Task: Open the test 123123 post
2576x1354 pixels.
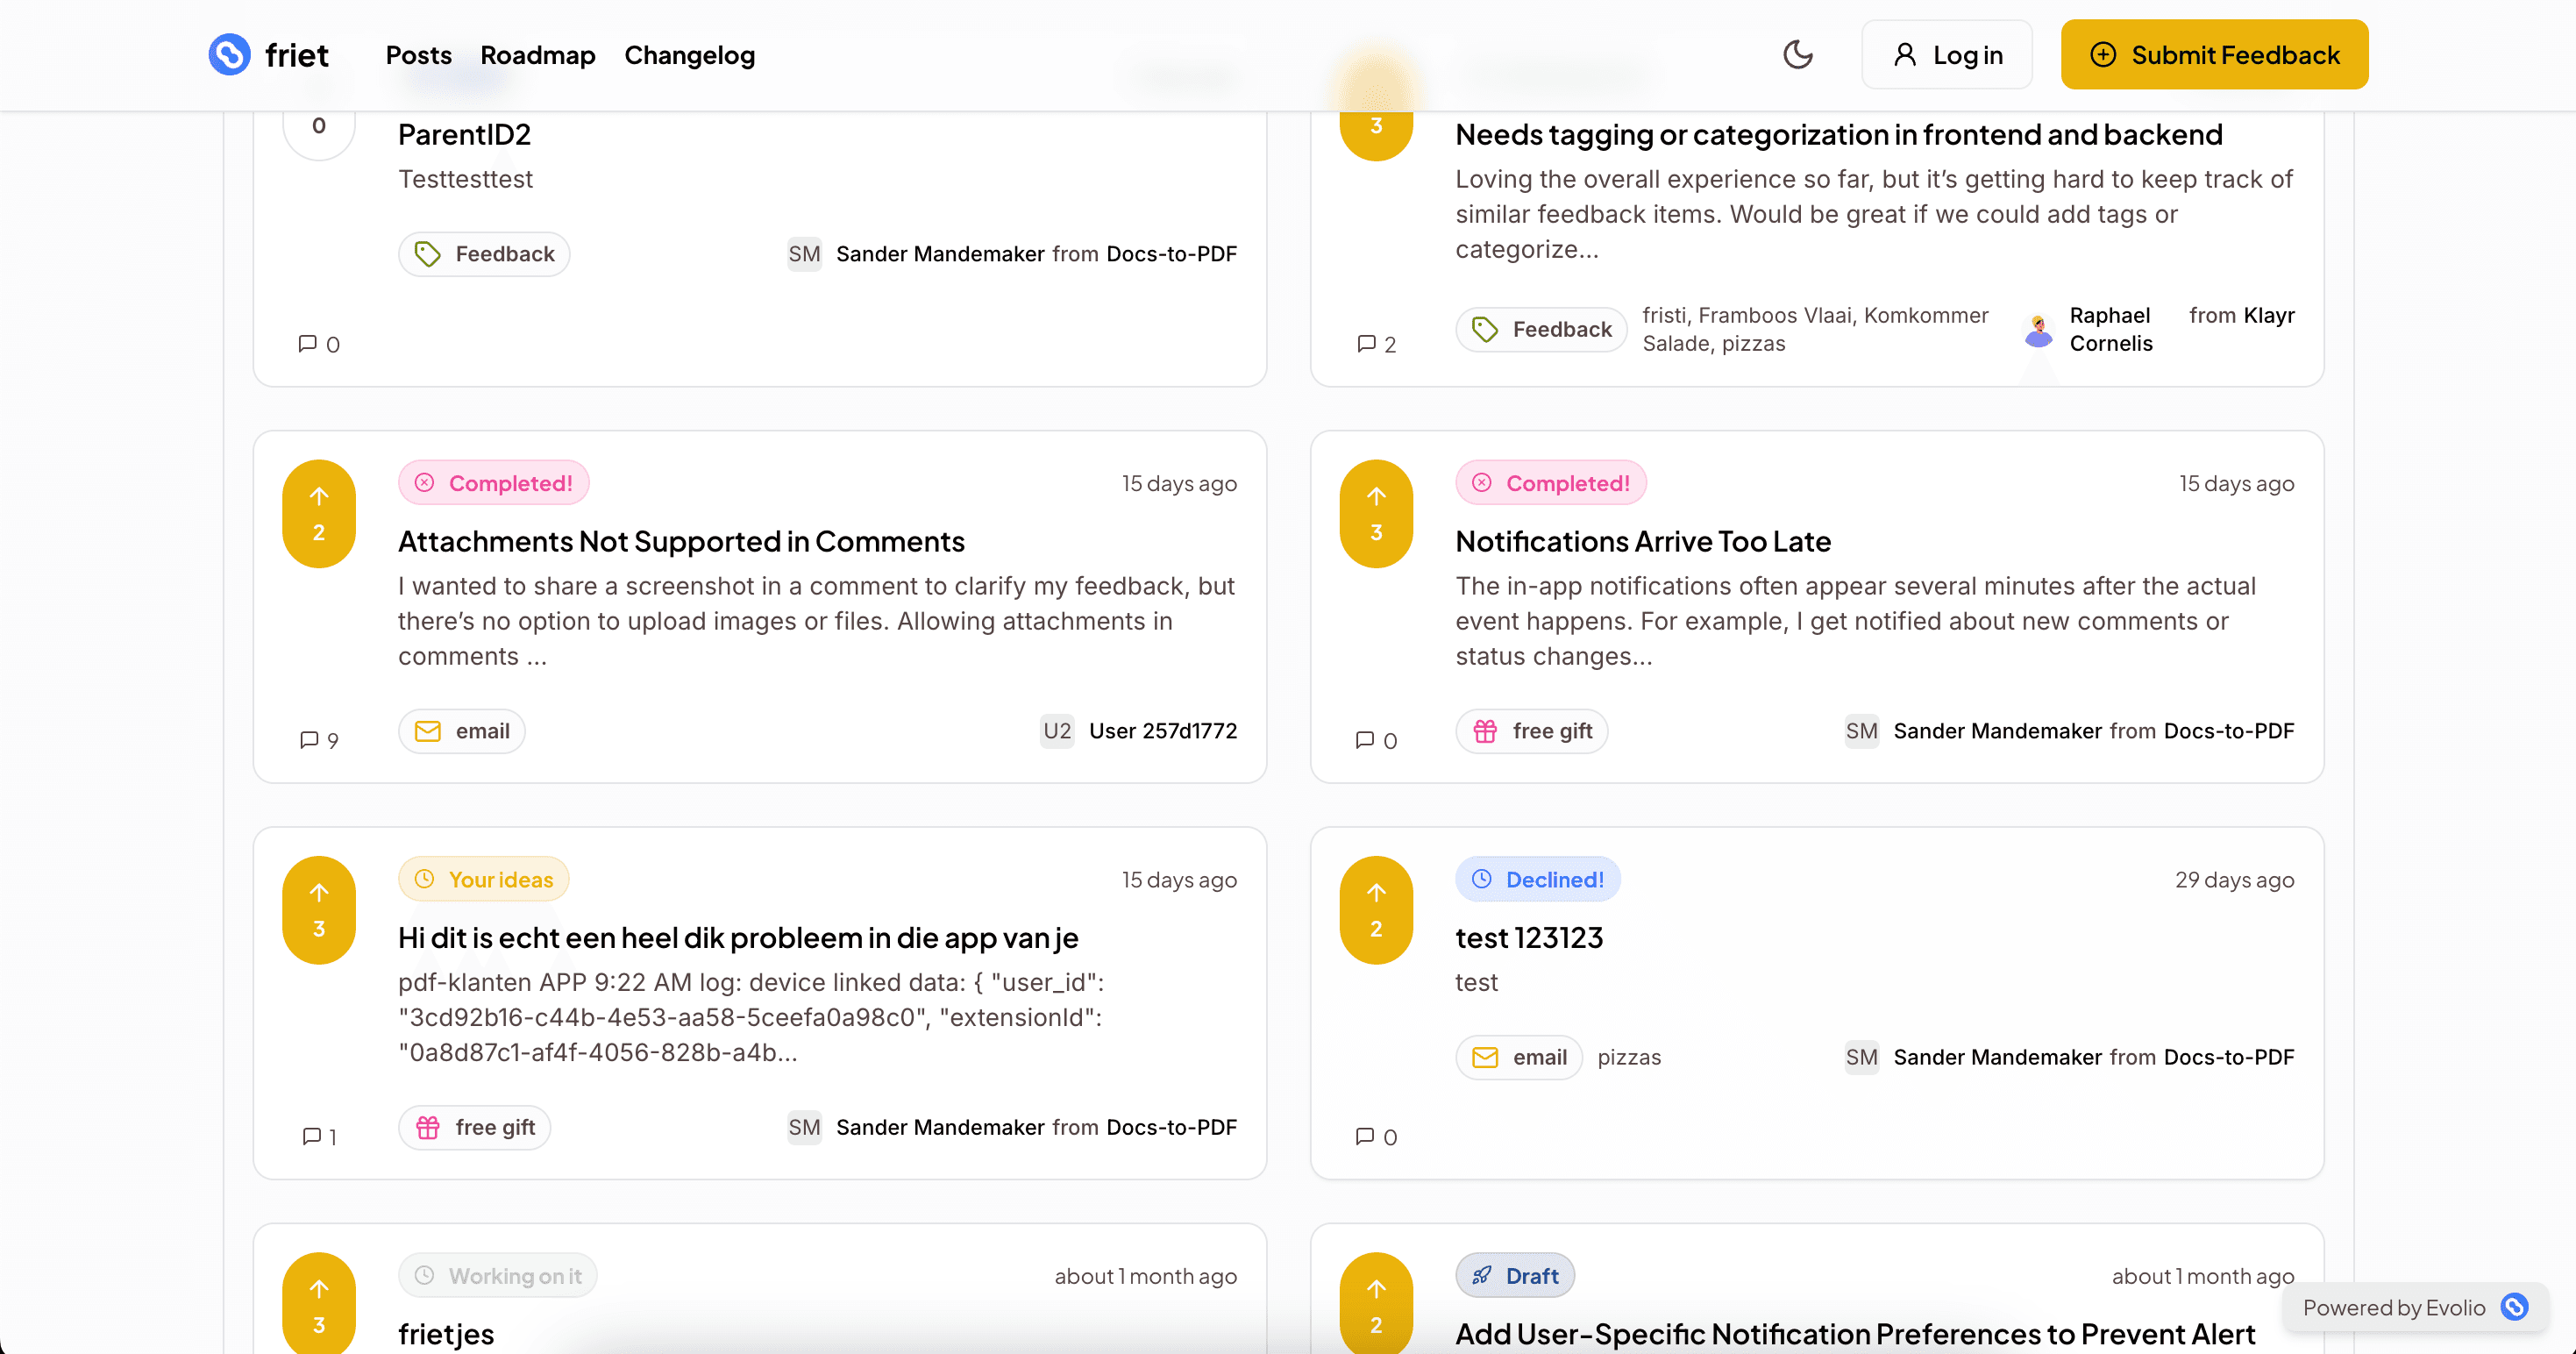Action: pos(1529,938)
